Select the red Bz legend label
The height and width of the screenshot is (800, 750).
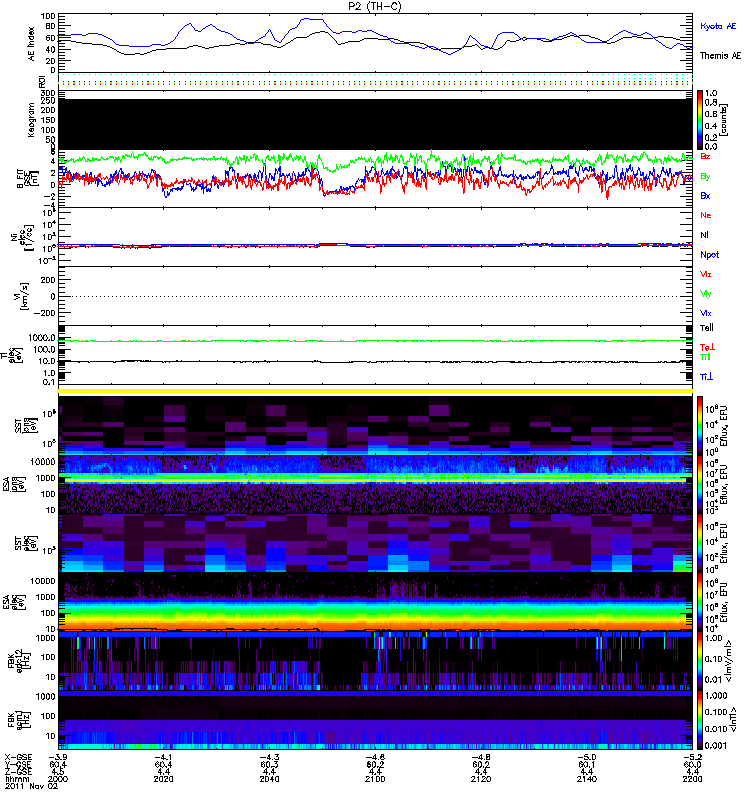click(705, 156)
